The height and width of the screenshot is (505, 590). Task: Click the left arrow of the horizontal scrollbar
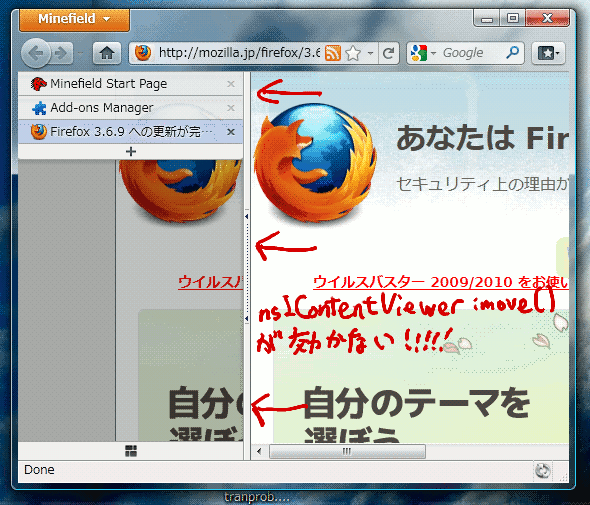[x=259, y=451]
